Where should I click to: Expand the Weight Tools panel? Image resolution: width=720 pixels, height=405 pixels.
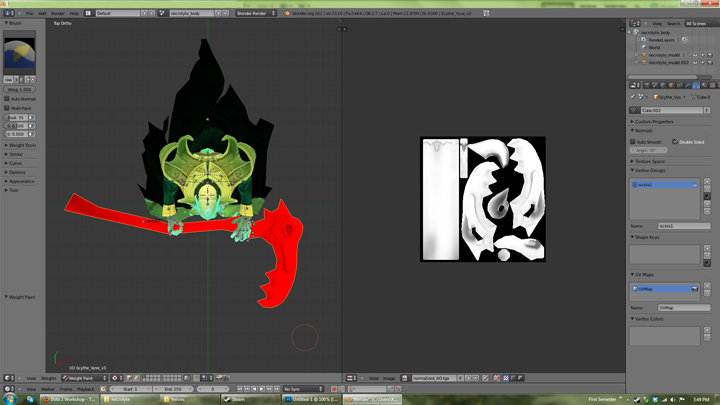(22, 145)
